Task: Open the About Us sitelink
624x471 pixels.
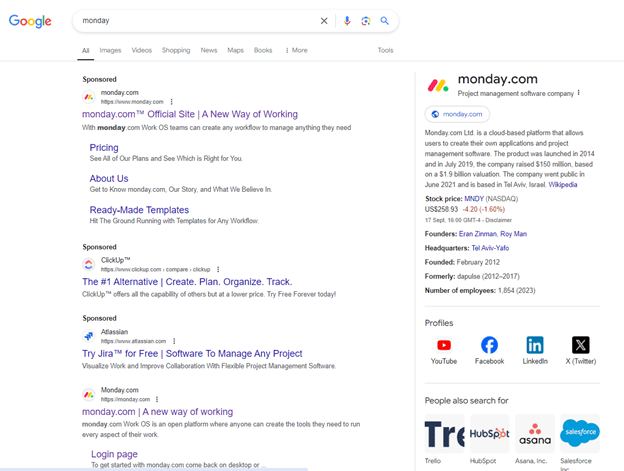Action: point(109,179)
